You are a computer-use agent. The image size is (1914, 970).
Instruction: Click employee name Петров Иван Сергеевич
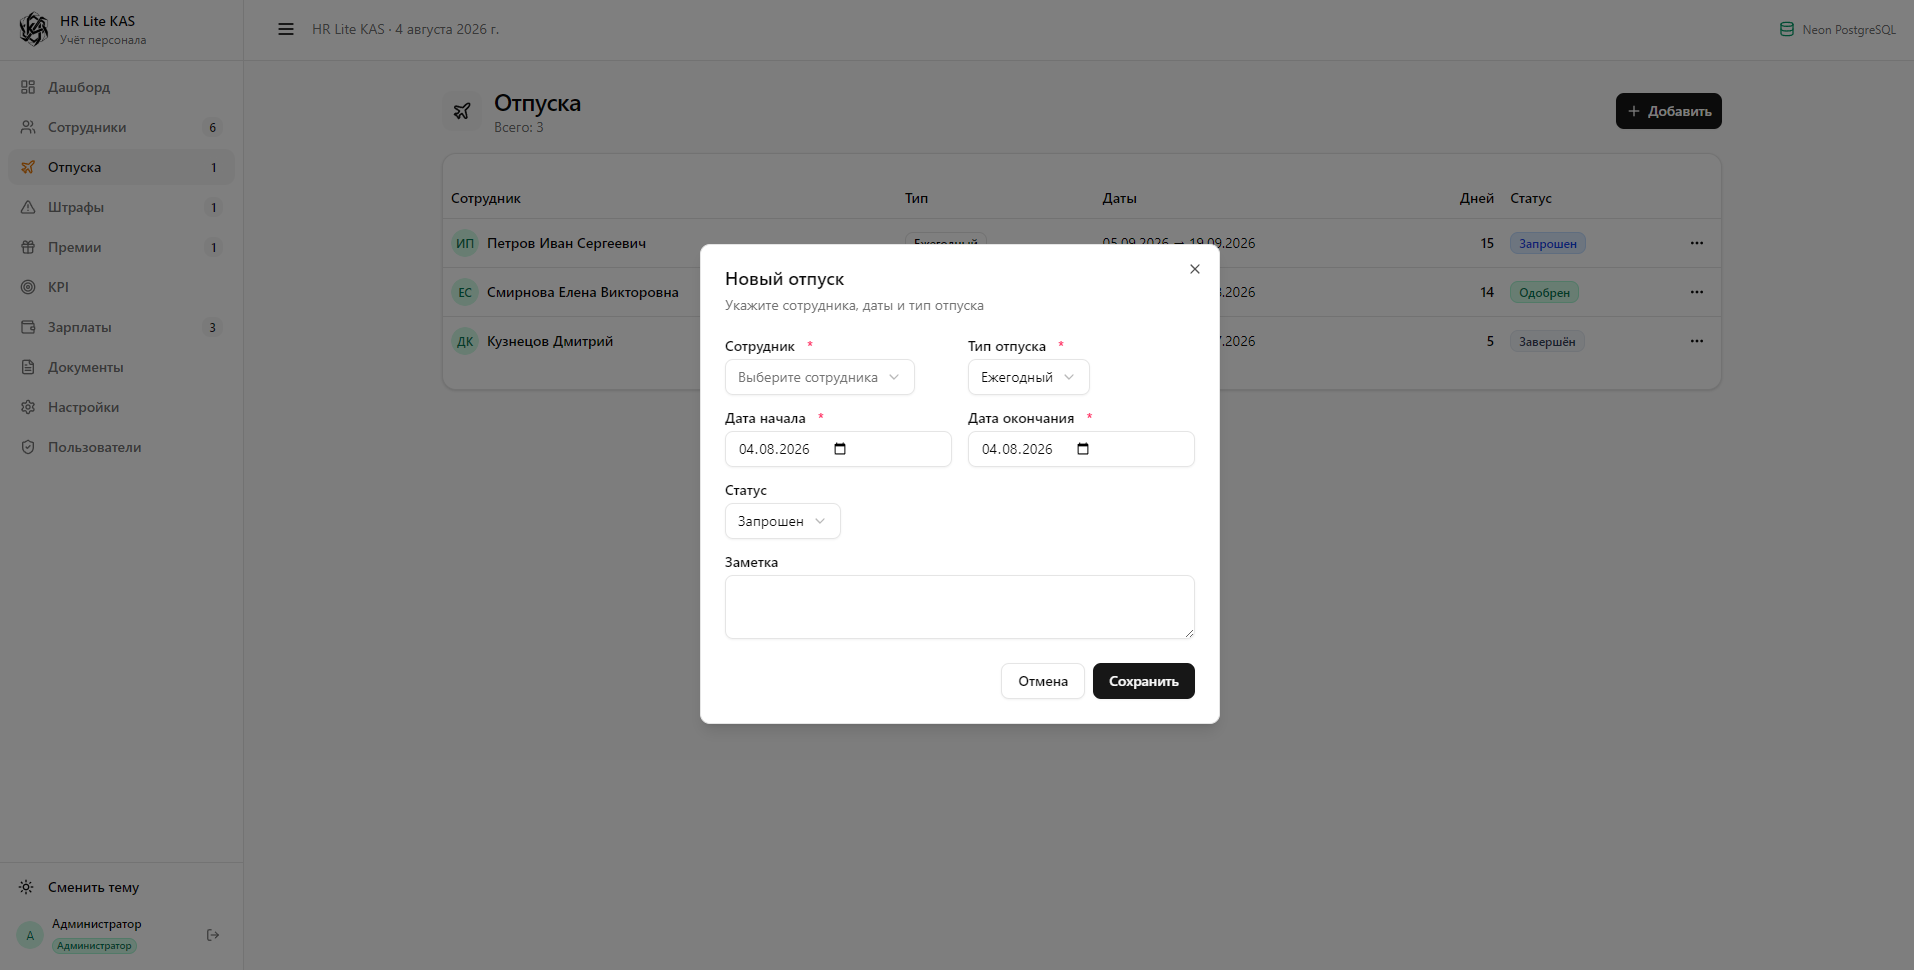coord(566,243)
